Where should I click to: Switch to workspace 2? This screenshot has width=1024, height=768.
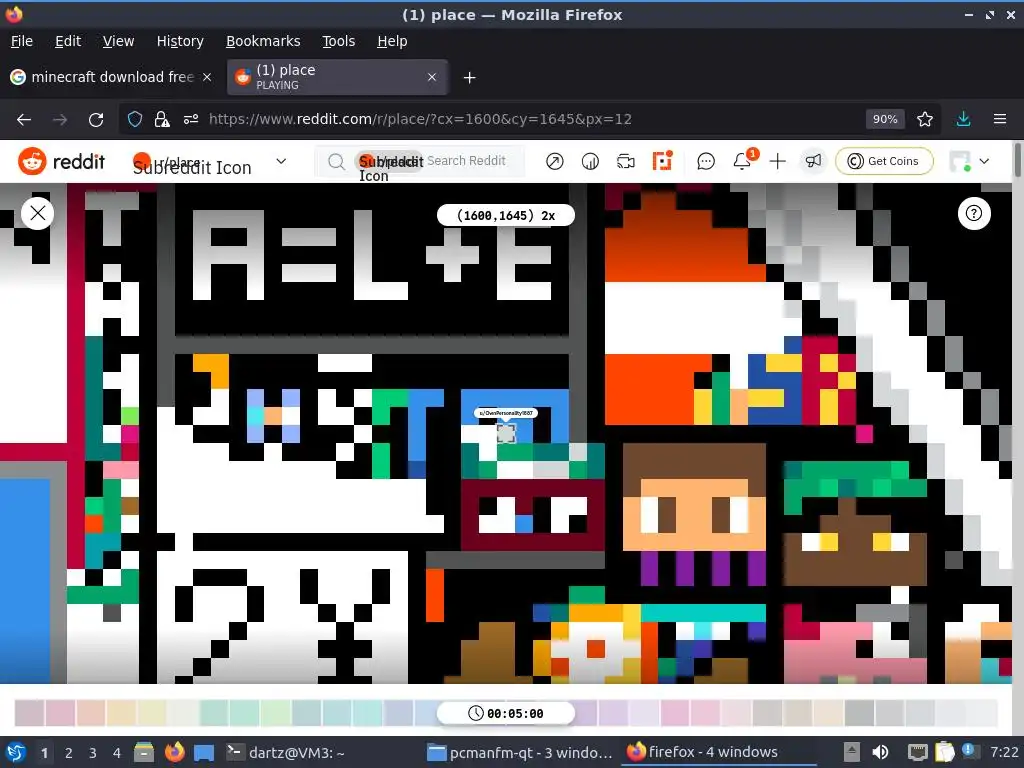click(69, 753)
